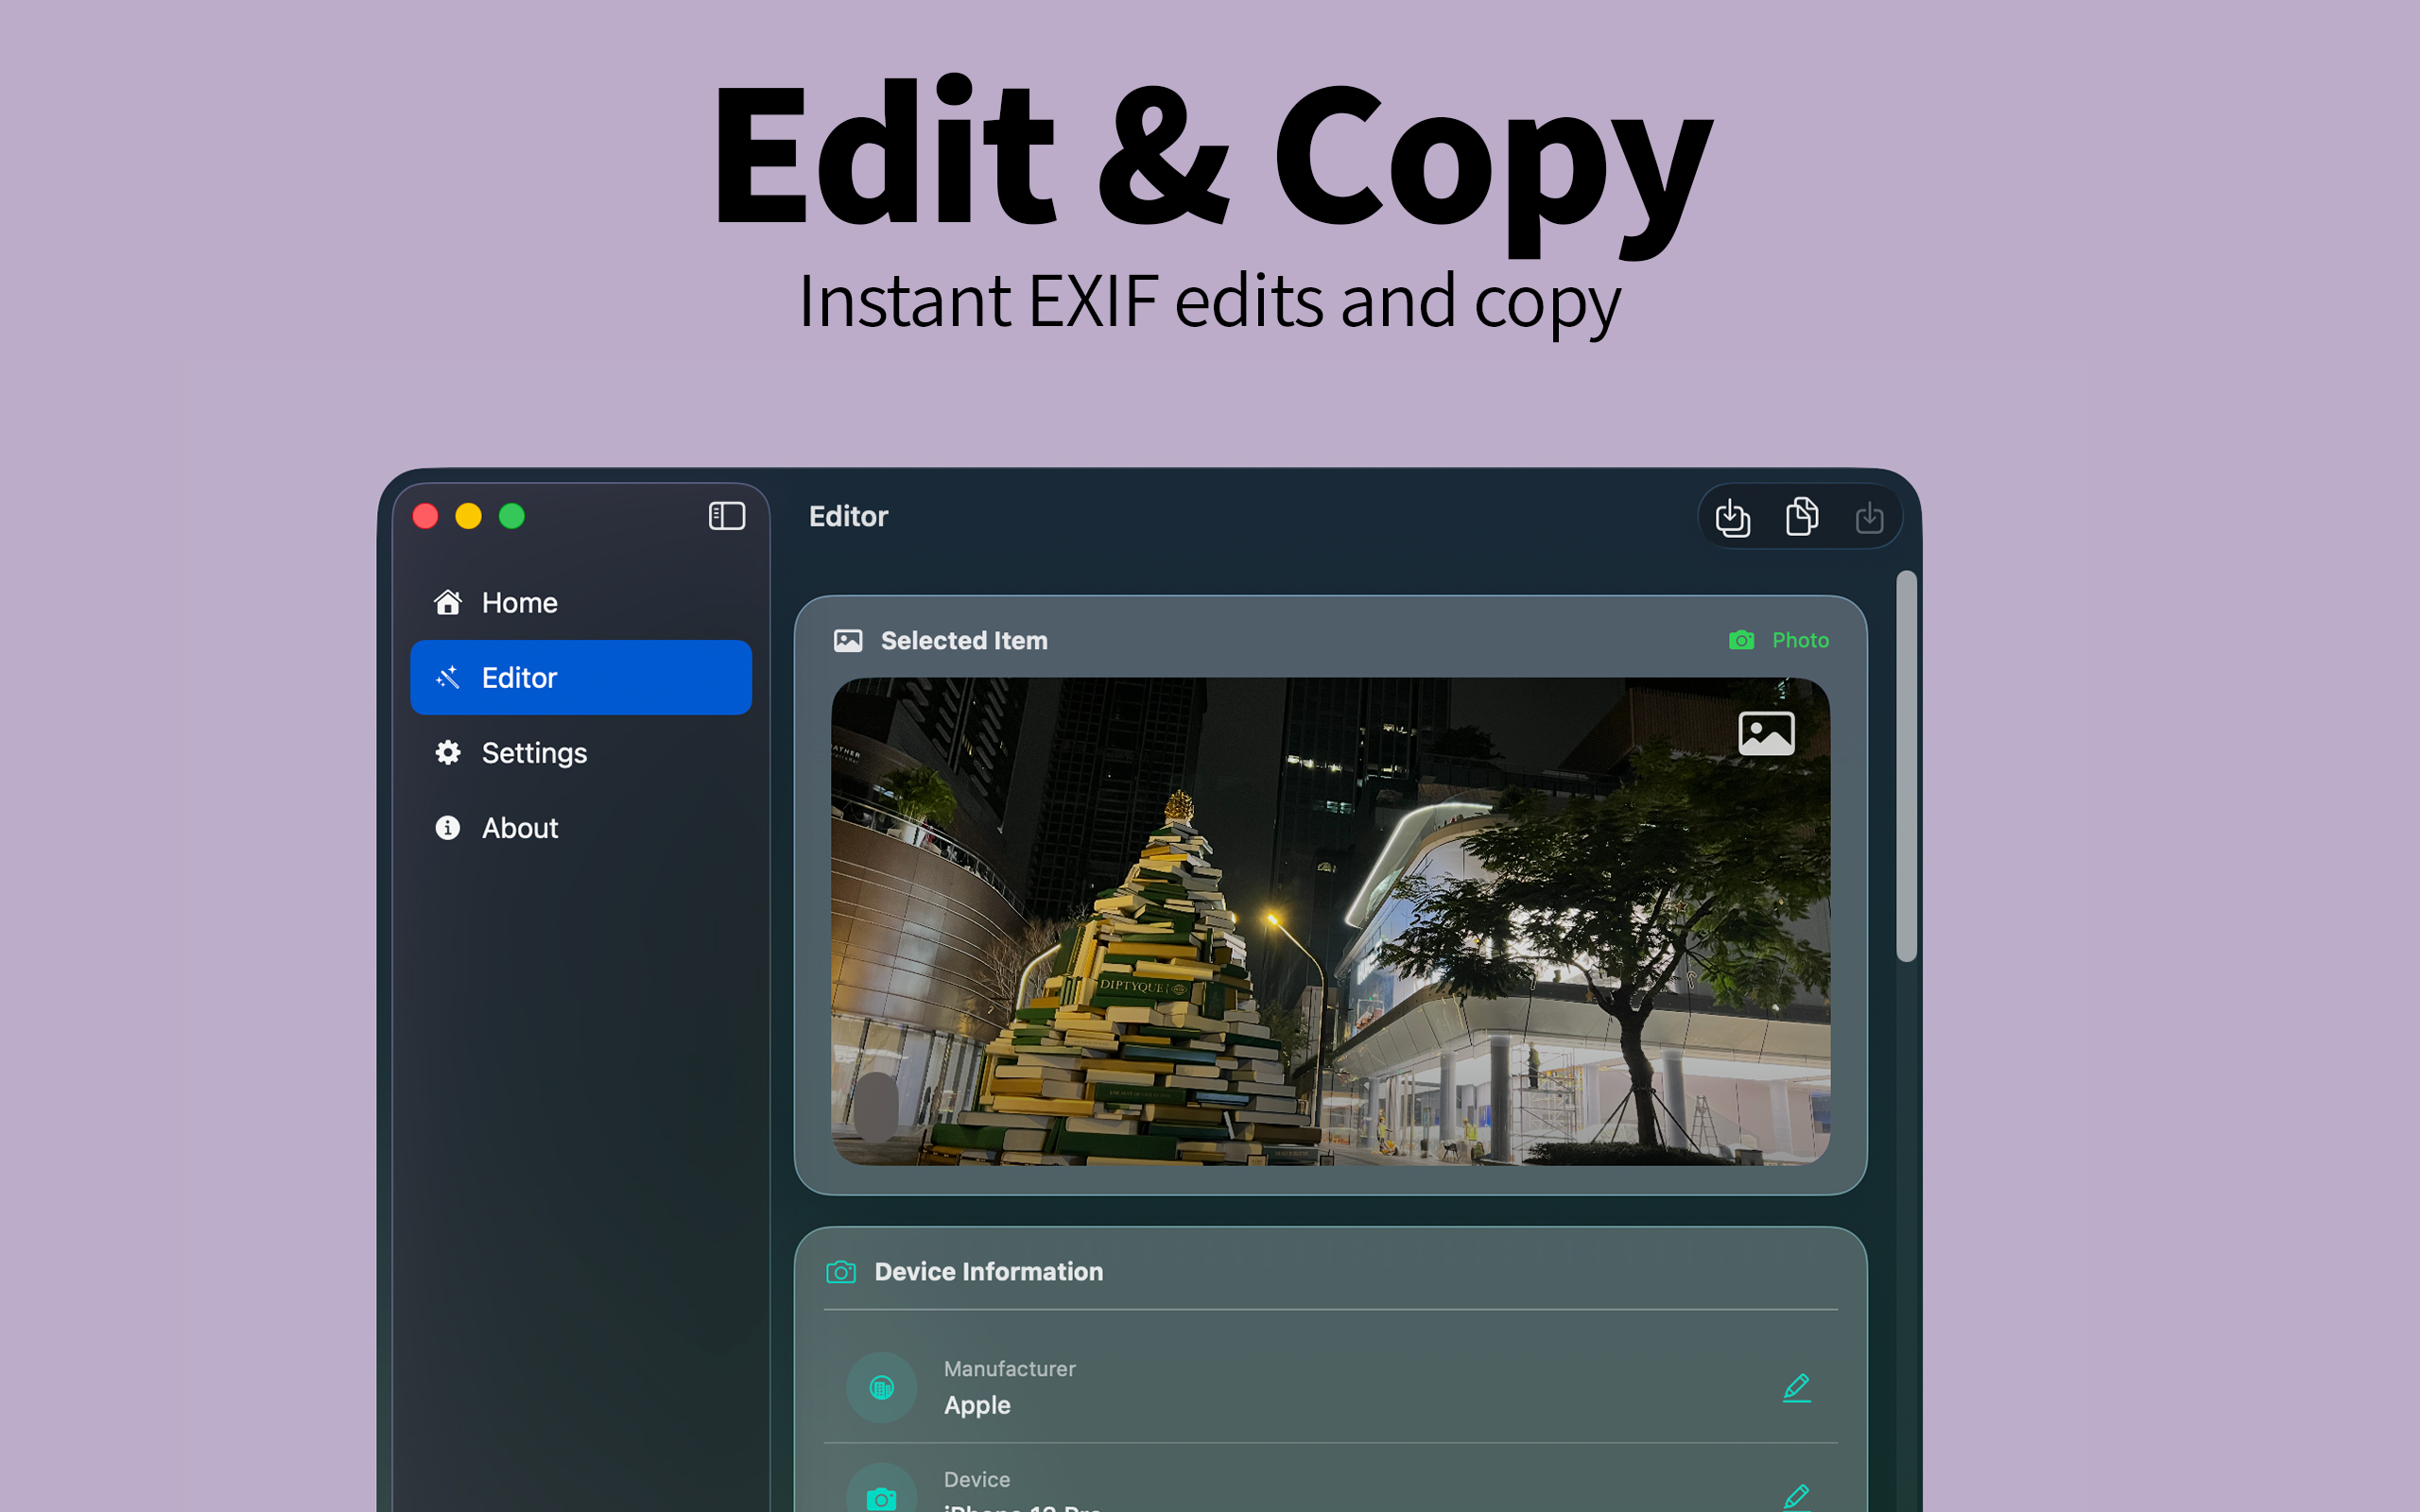
Task: Click the vertical scrollbar of the editor pane
Action: [1906, 766]
